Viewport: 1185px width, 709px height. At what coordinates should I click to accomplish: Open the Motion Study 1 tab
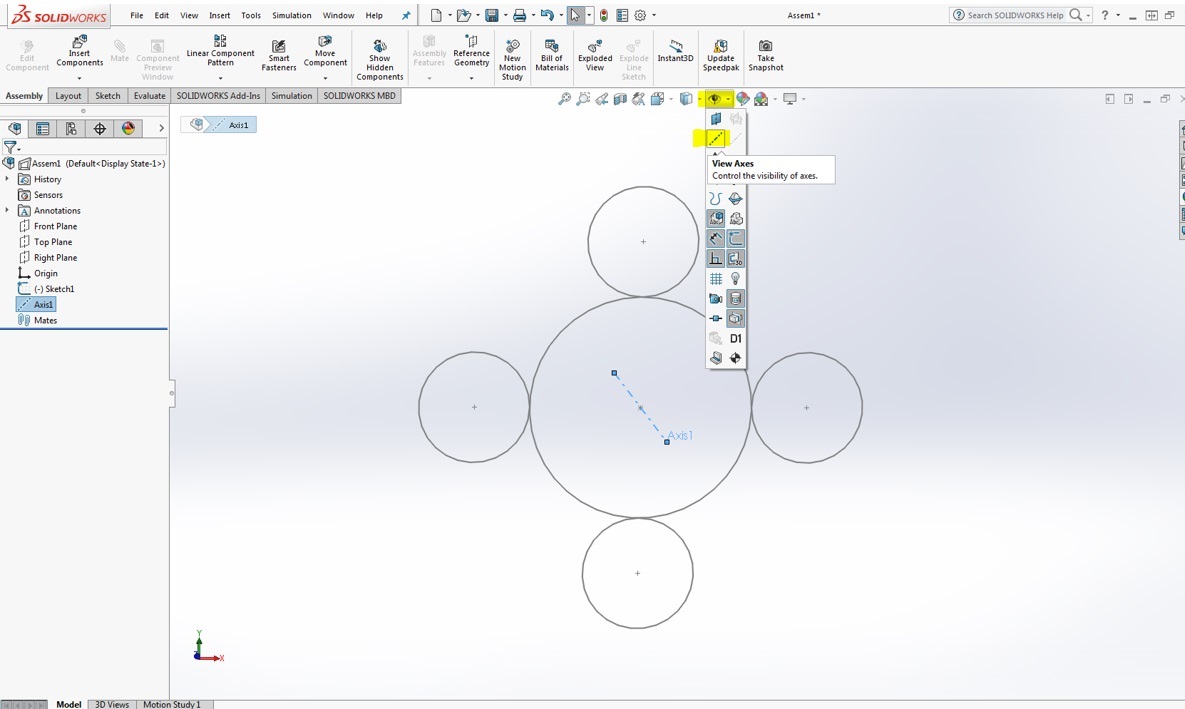click(172, 704)
